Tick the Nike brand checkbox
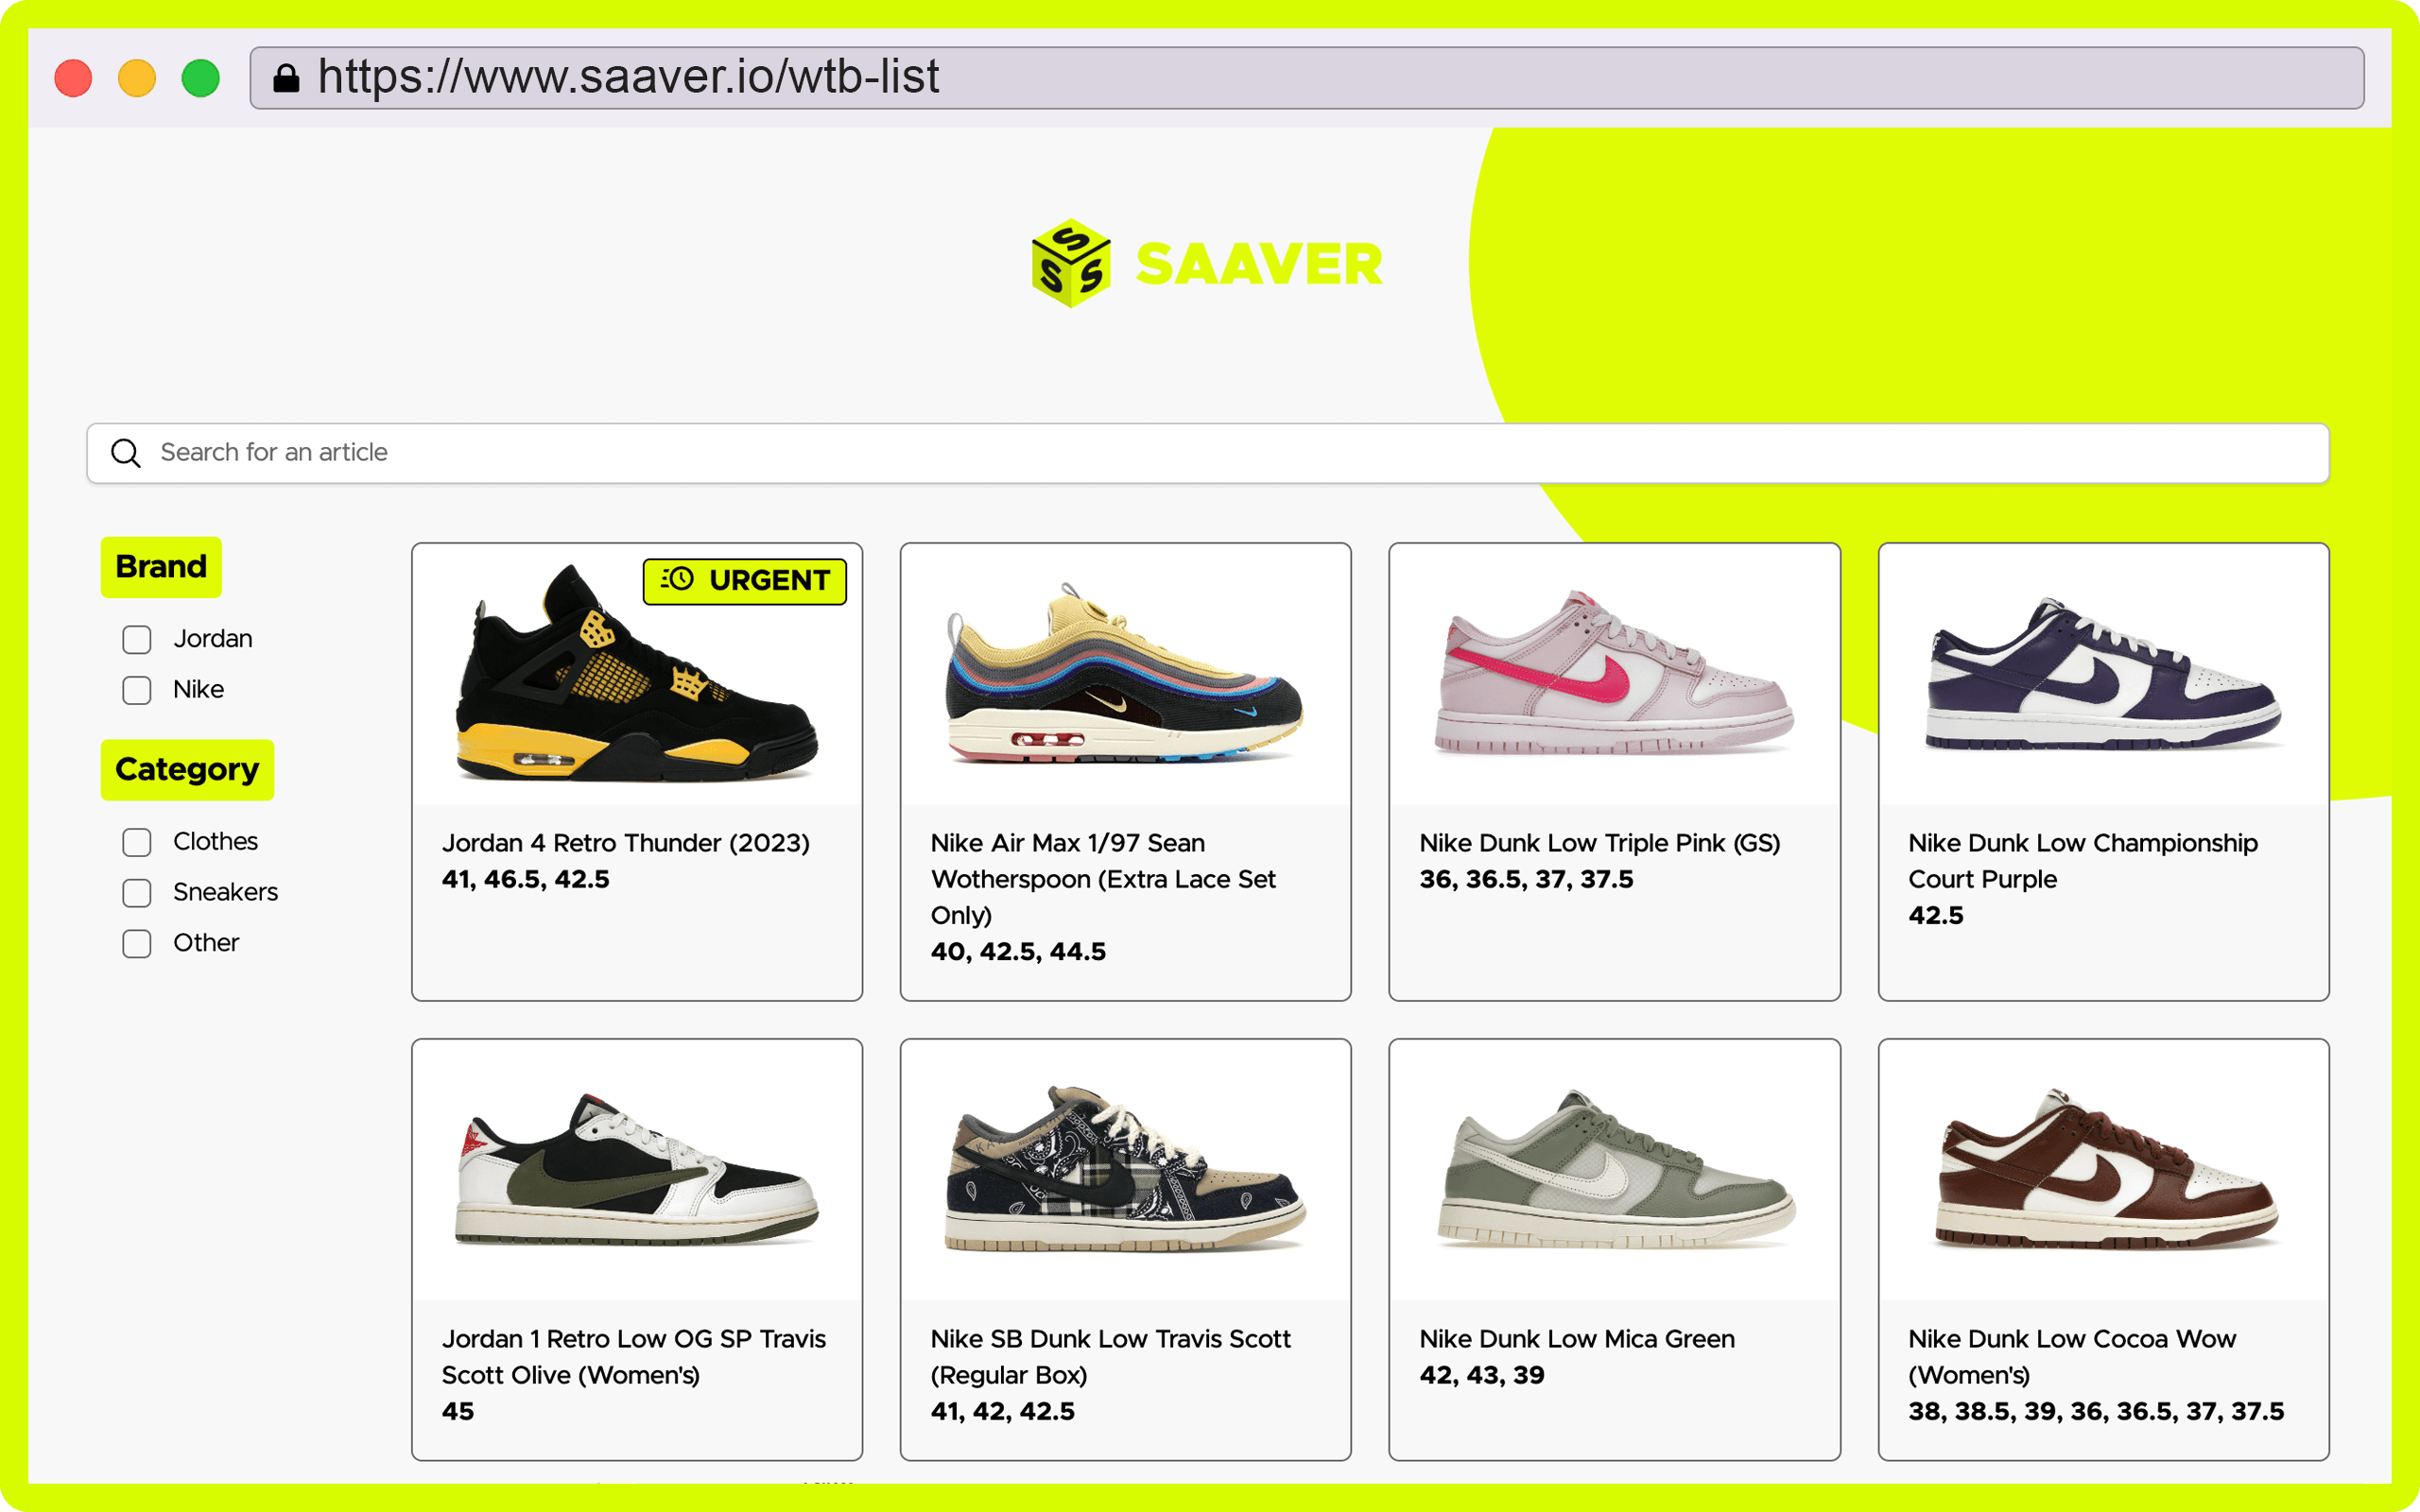Image resolution: width=2420 pixels, height=1512 pixels. [x=137, y=690]
